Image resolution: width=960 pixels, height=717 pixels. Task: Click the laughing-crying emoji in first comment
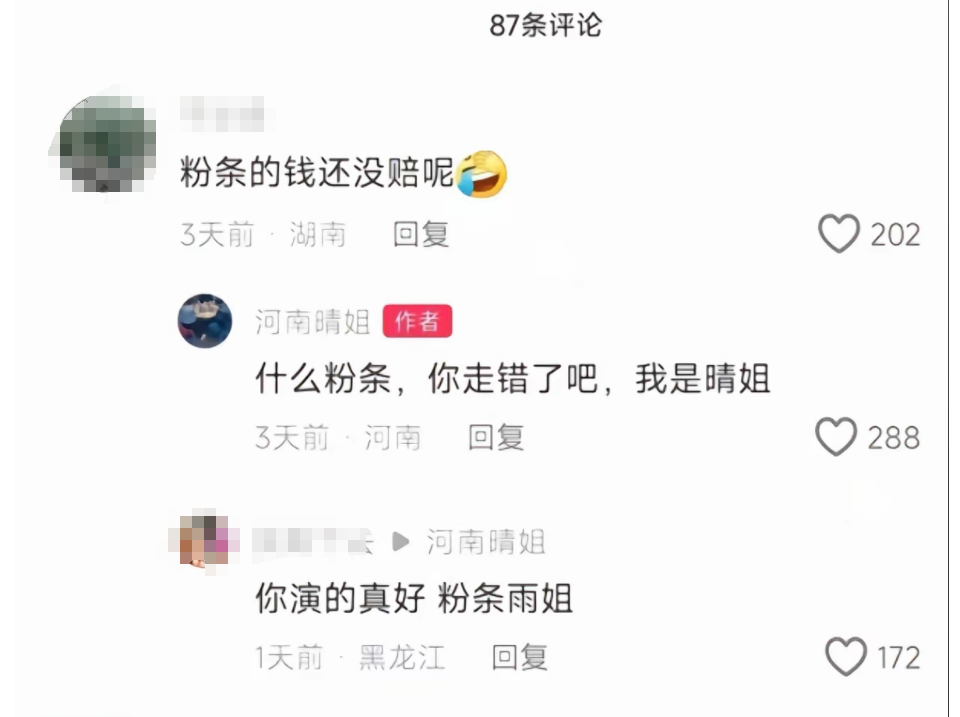pos(482,174)
